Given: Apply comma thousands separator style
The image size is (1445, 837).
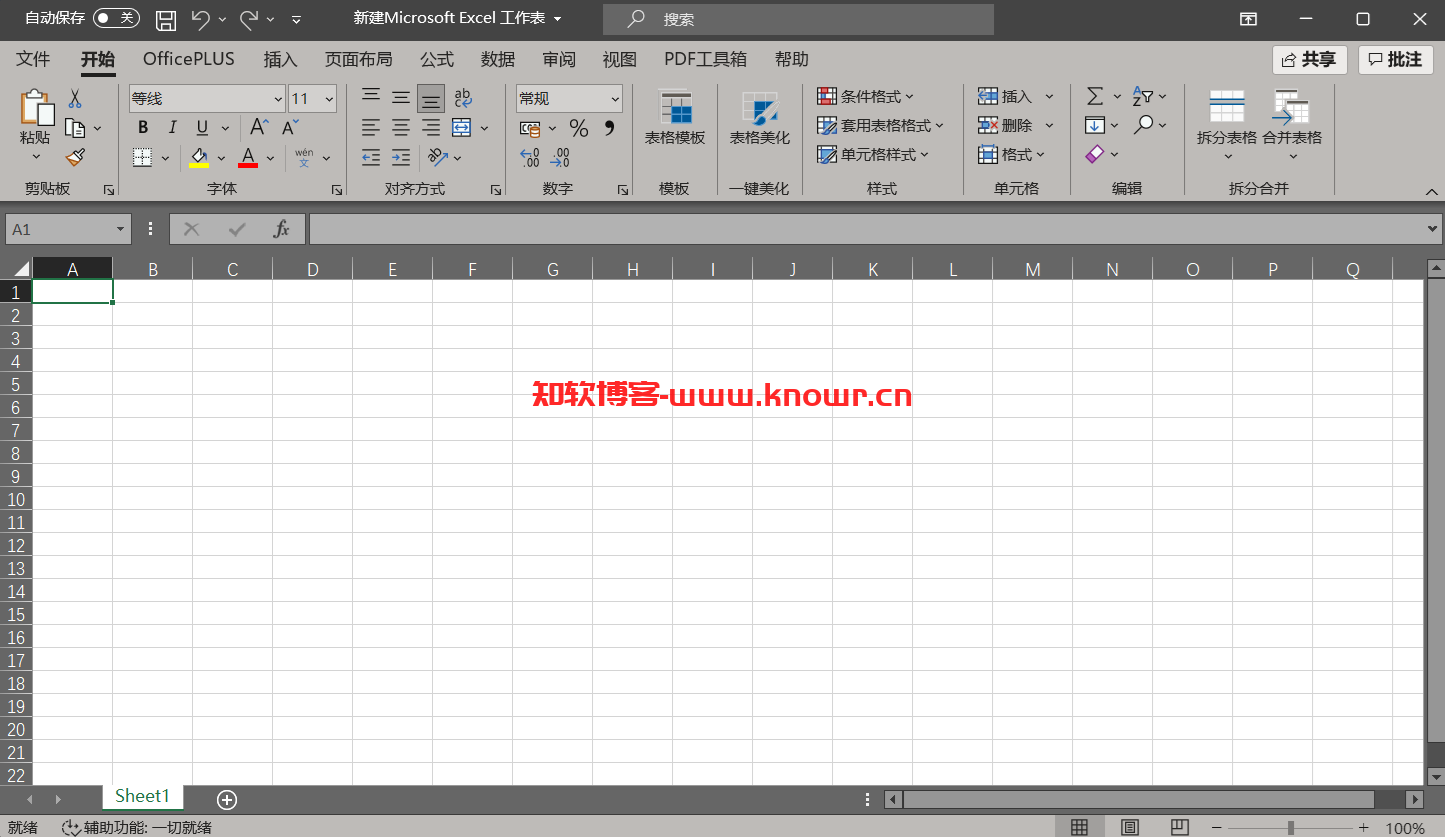Looking at the screenshot, I should [609, 127].
